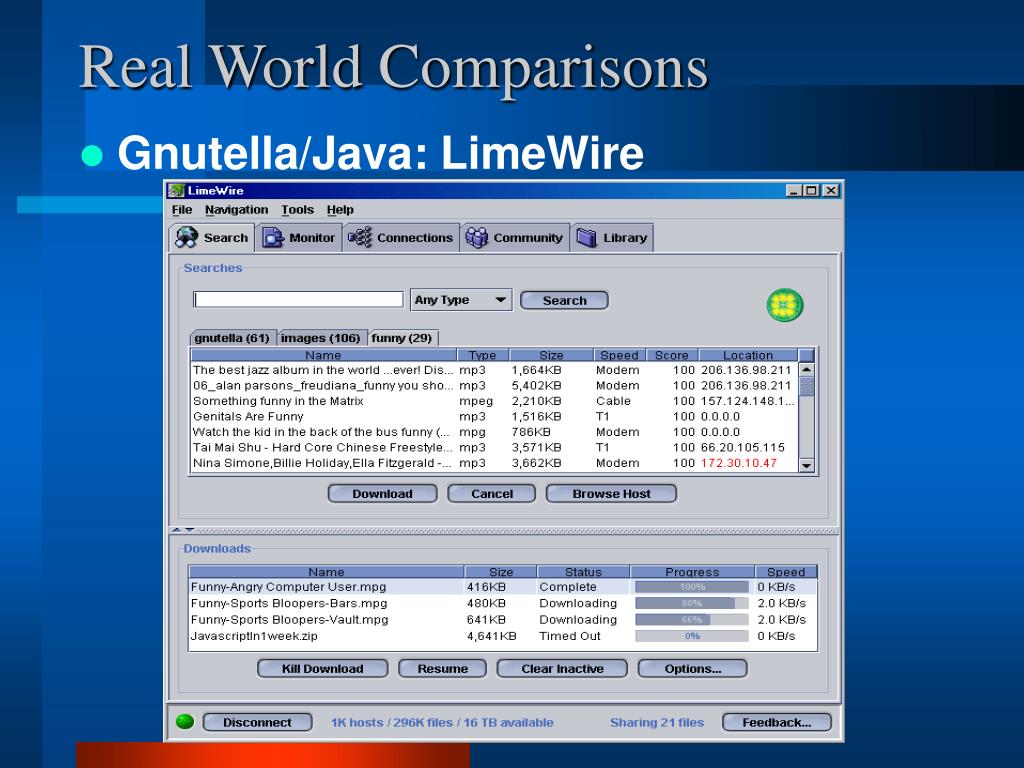This screenshot has width=1024, height=768.
Task: Sort results by Type column header
Action: coord(483,355)
